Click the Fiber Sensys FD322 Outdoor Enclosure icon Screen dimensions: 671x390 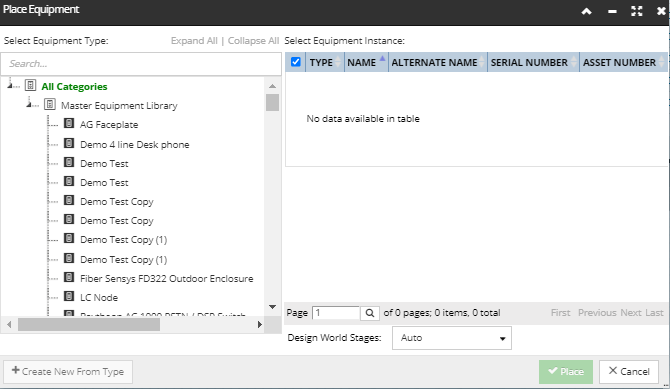tap(69, 277)
